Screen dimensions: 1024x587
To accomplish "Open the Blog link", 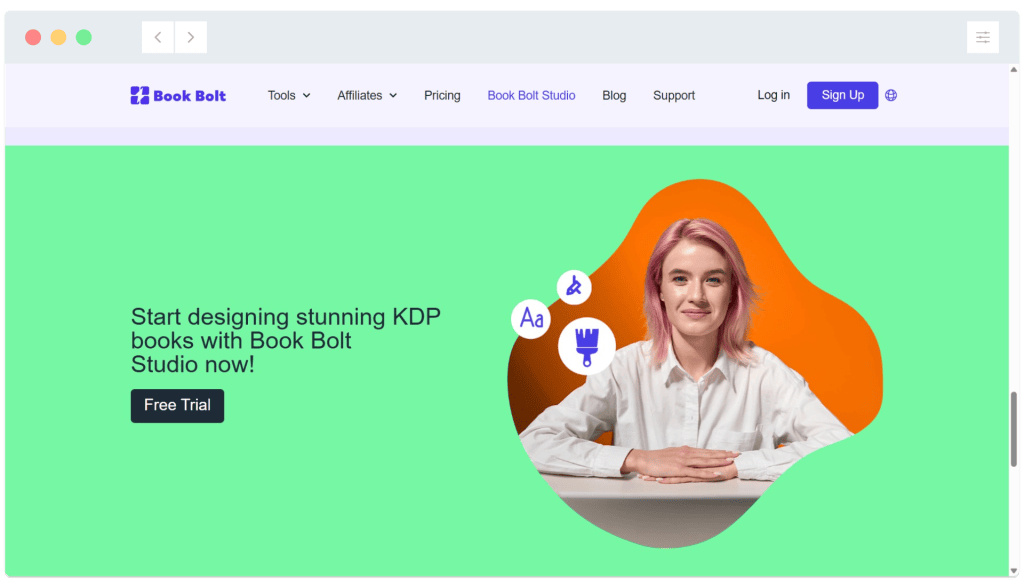I will 614,95.
